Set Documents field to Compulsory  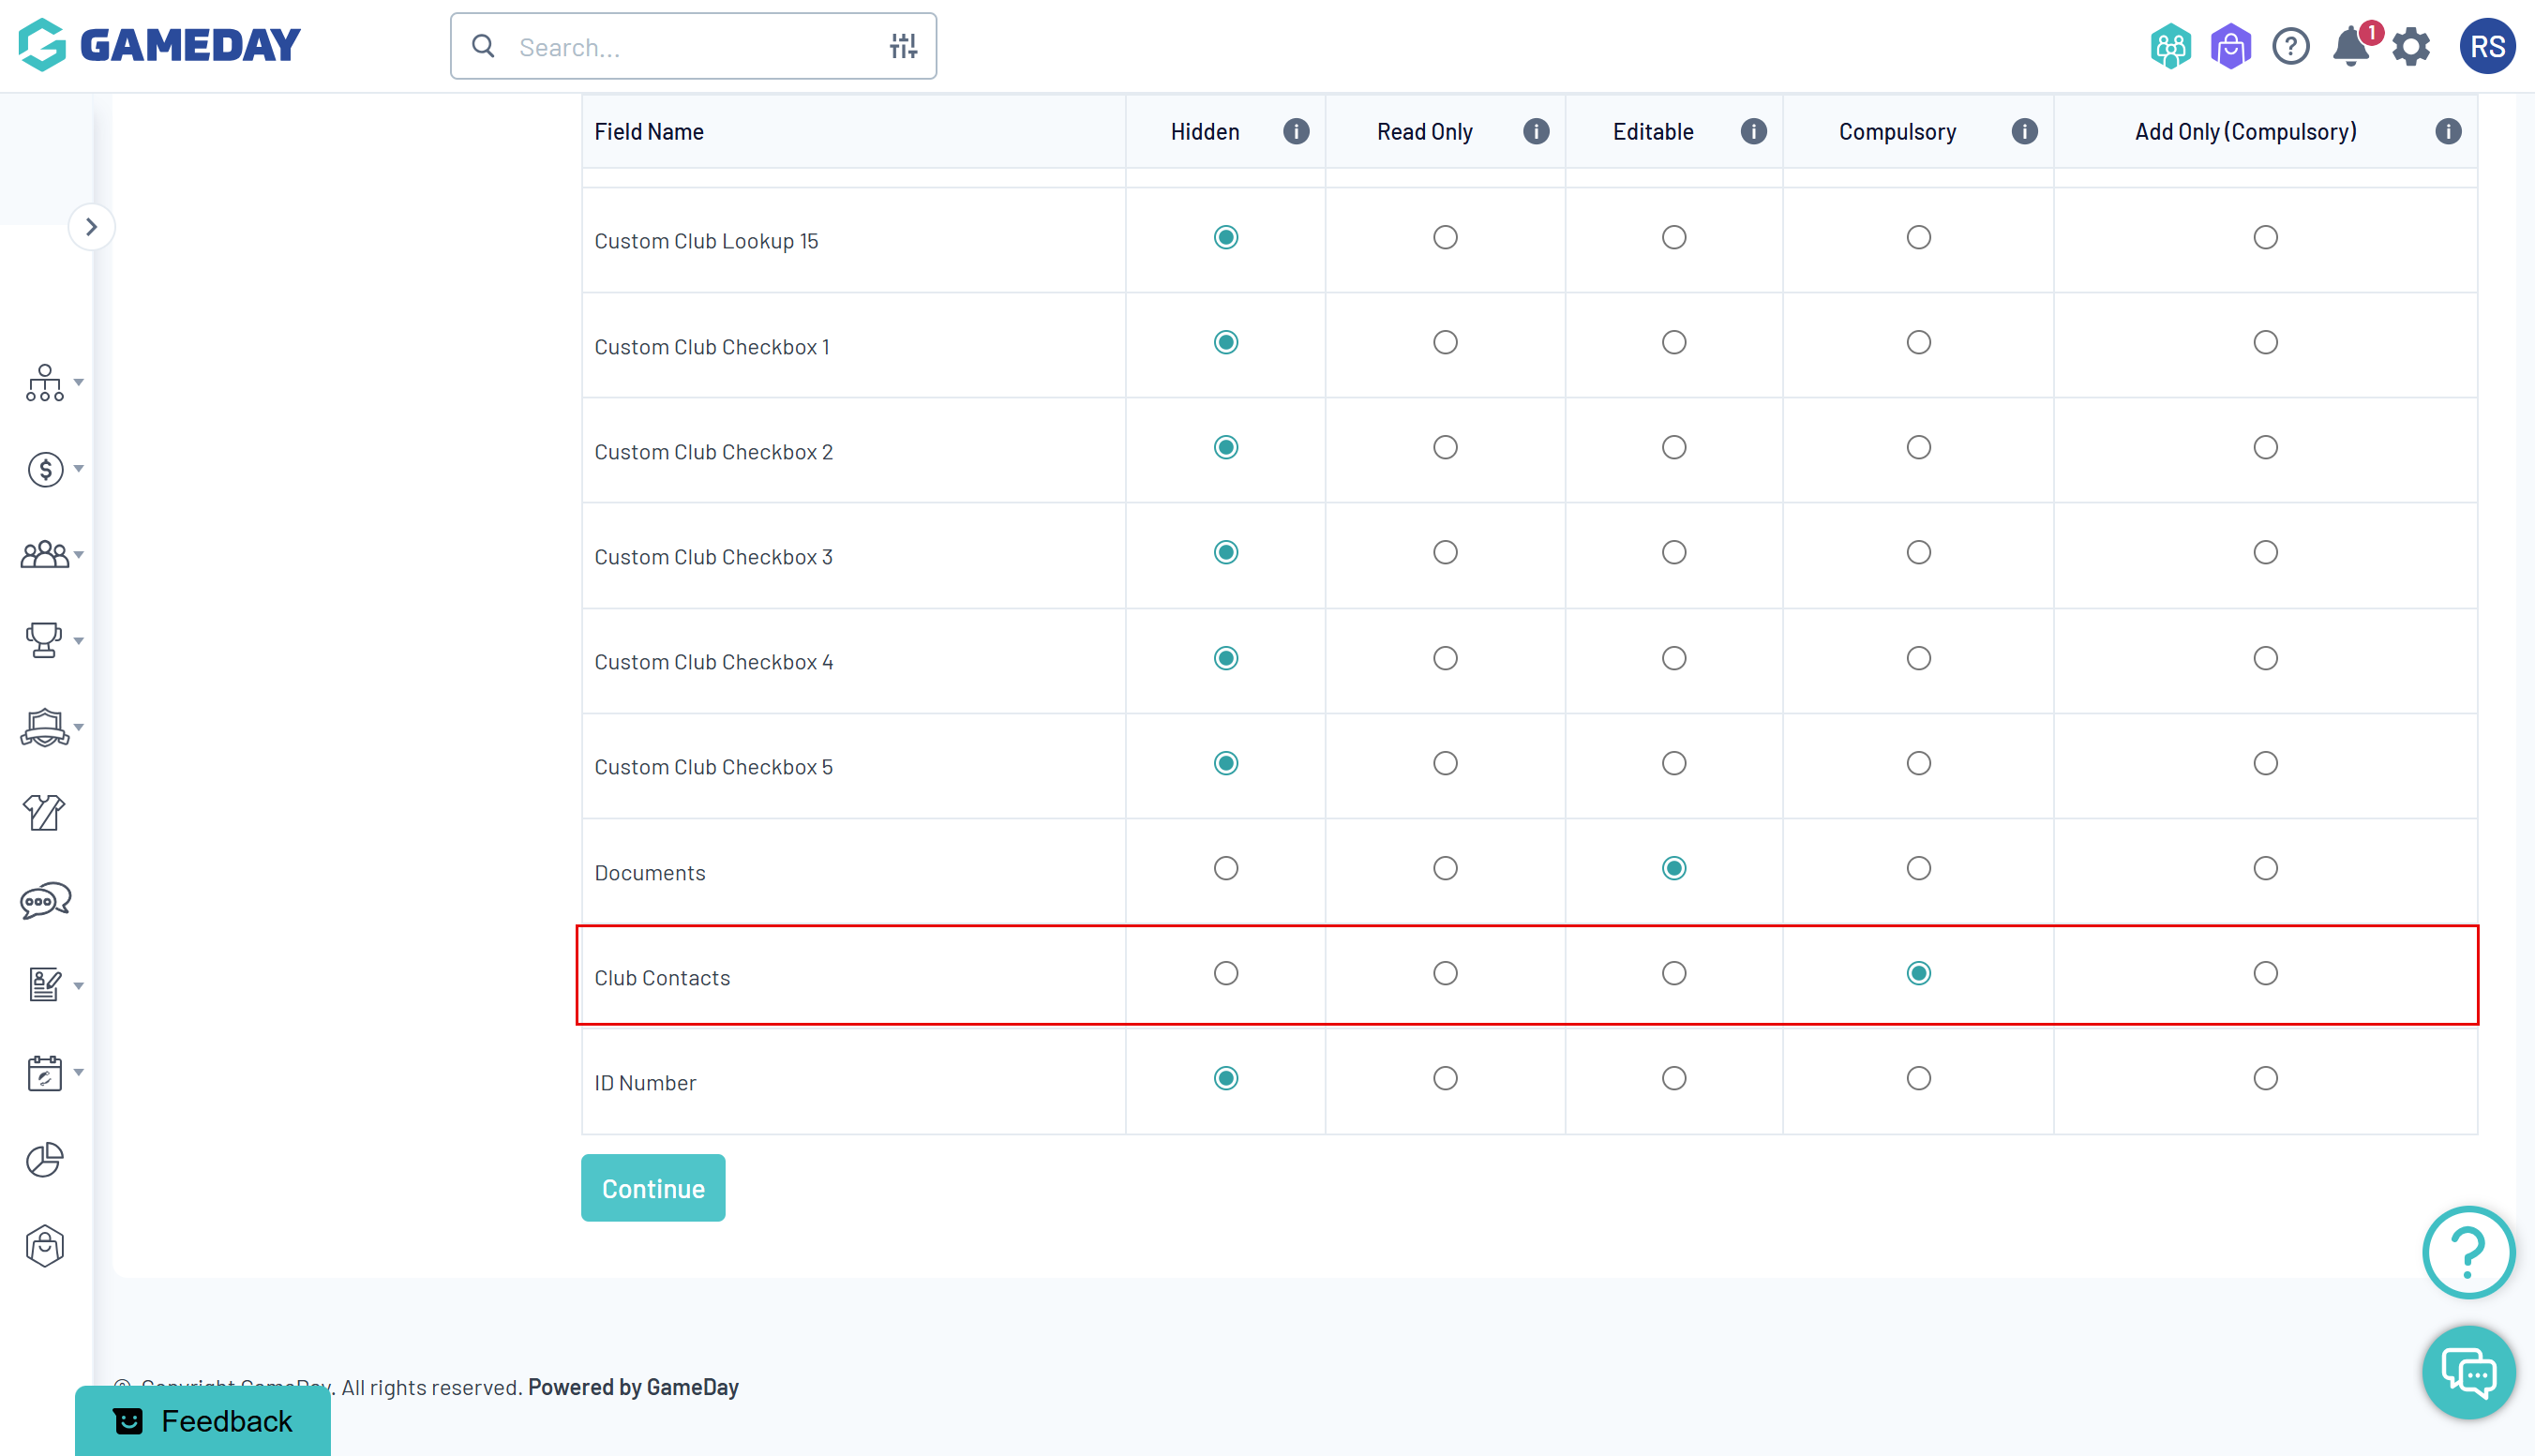(x=1918, y=868)
